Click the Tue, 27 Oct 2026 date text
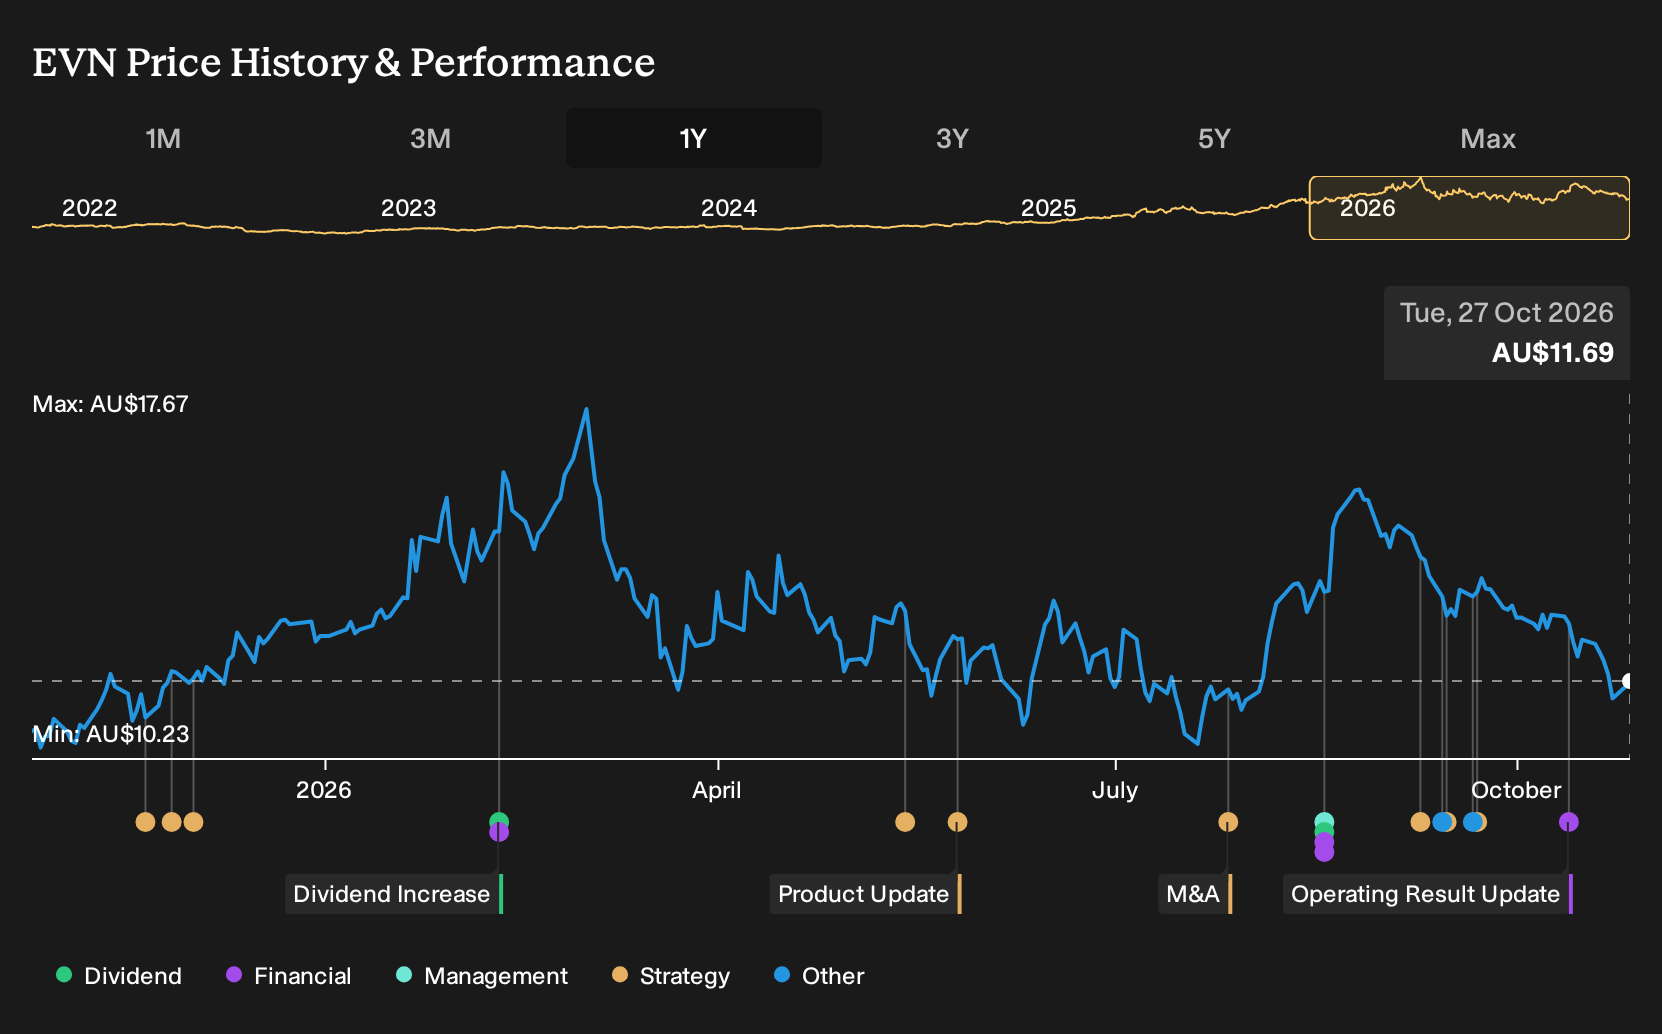The width and height of the screenshot is (1662, 1034). pyautogui.click(x=1506, y=313)
